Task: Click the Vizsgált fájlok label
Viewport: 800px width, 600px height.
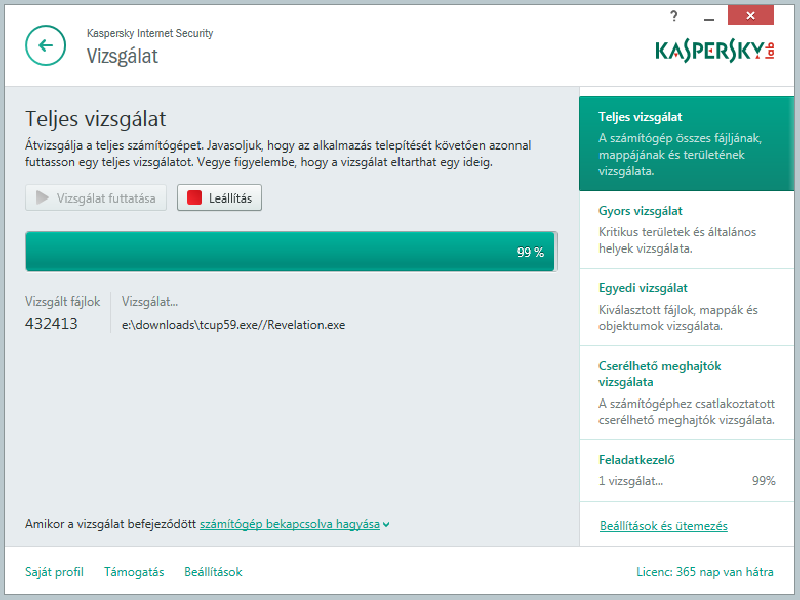Action: (63, 302)
